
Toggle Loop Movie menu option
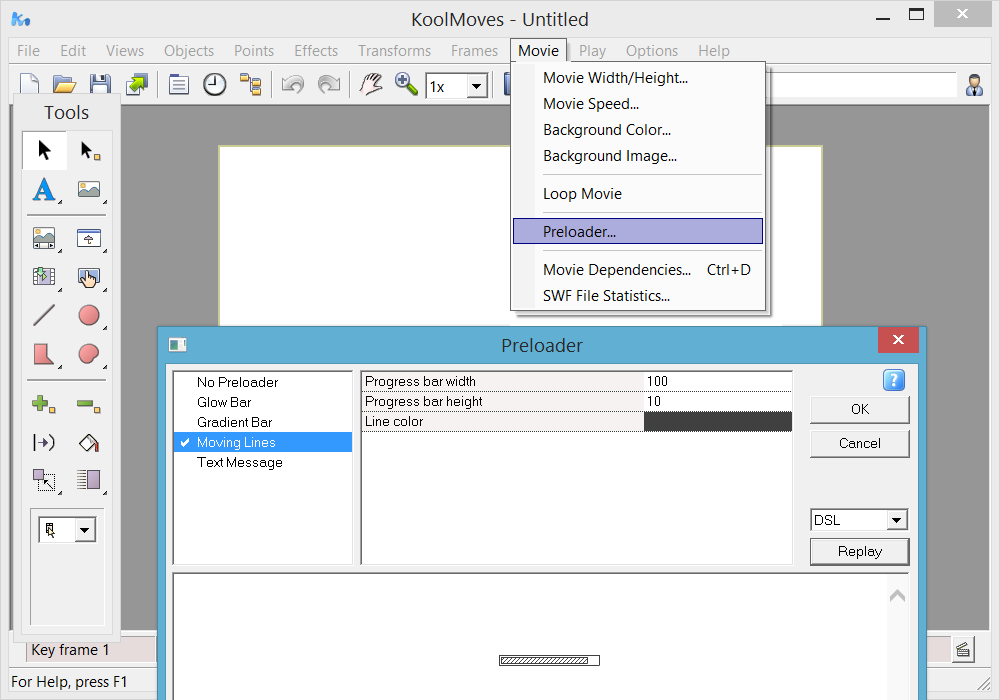[x=638, y=194]
